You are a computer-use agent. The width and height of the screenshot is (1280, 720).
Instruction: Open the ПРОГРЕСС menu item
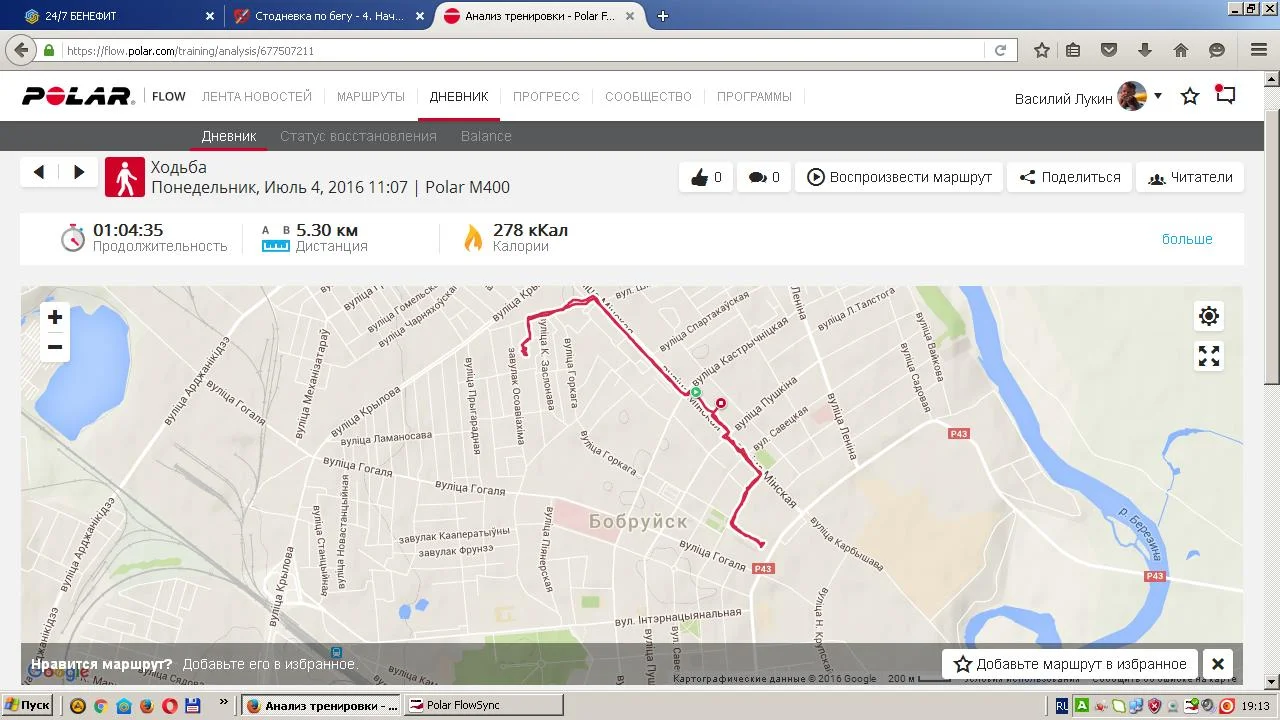pyautogui.click(x=546, y=97)
